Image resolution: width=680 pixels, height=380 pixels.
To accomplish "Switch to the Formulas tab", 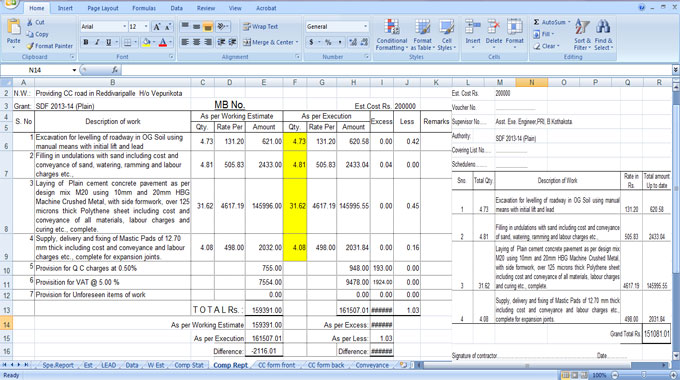I will [144, 8].
